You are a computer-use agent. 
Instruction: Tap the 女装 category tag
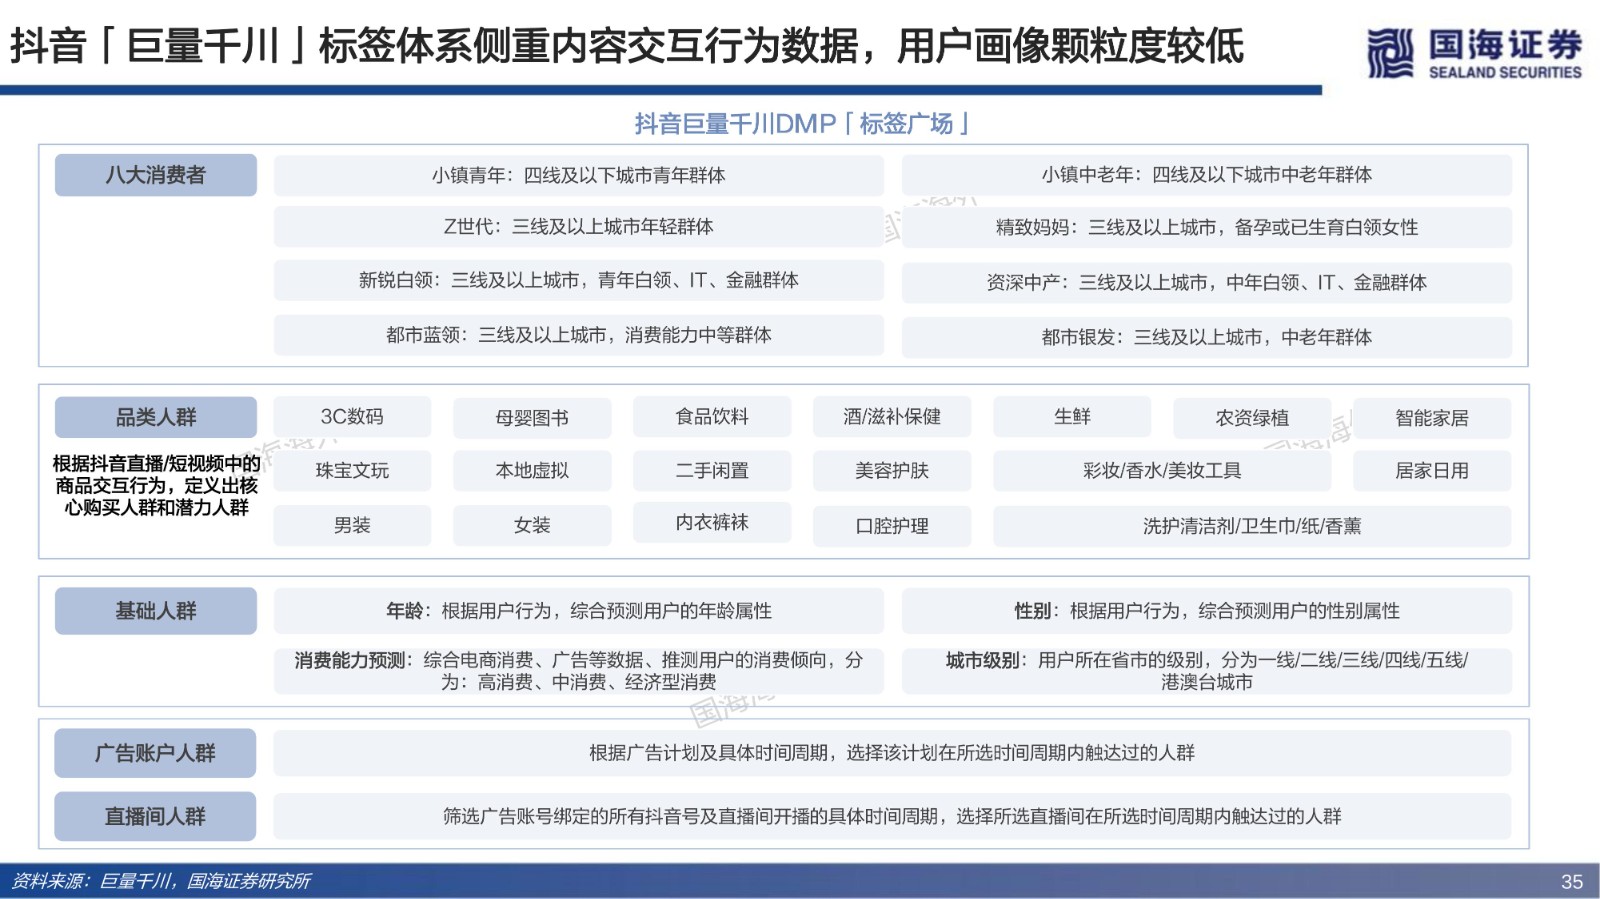coord(532,526)
